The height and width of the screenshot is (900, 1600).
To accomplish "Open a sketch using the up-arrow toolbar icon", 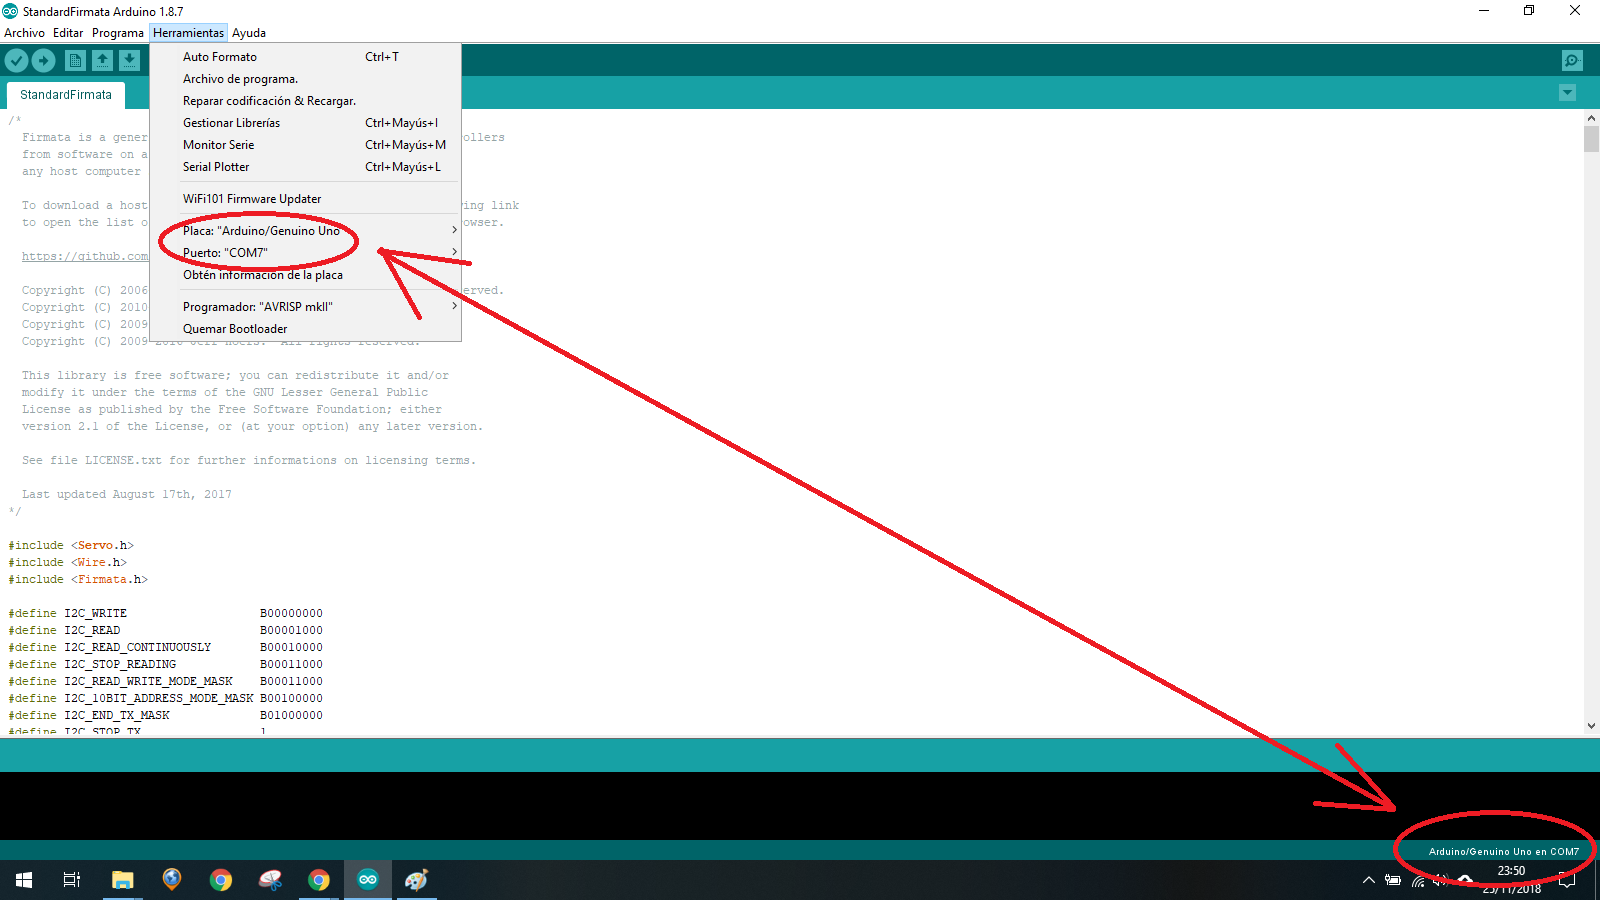I will coord(103,60).
